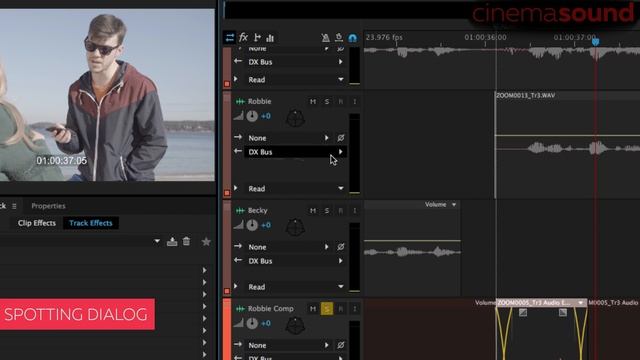
Task: Toggle polarity reverse on Robbie track
Action: (x=340, y=138)
